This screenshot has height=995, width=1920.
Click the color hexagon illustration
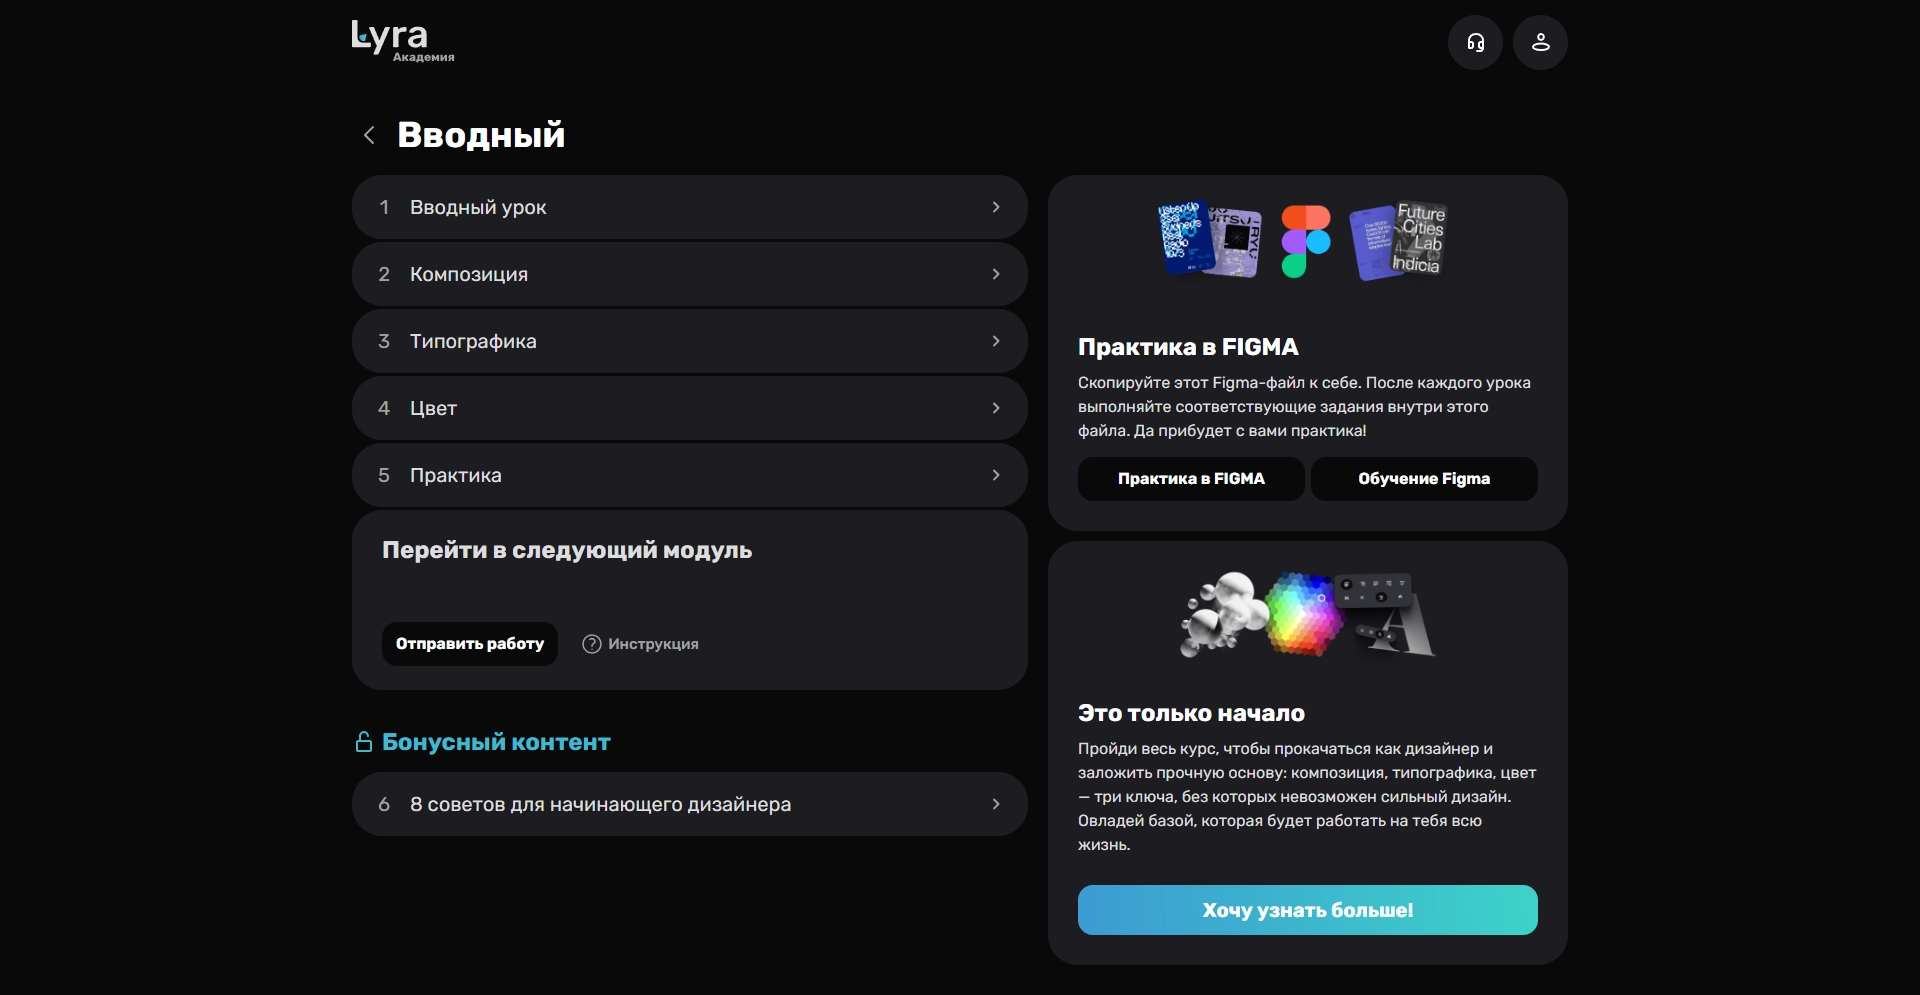[x=1304, y=614]
